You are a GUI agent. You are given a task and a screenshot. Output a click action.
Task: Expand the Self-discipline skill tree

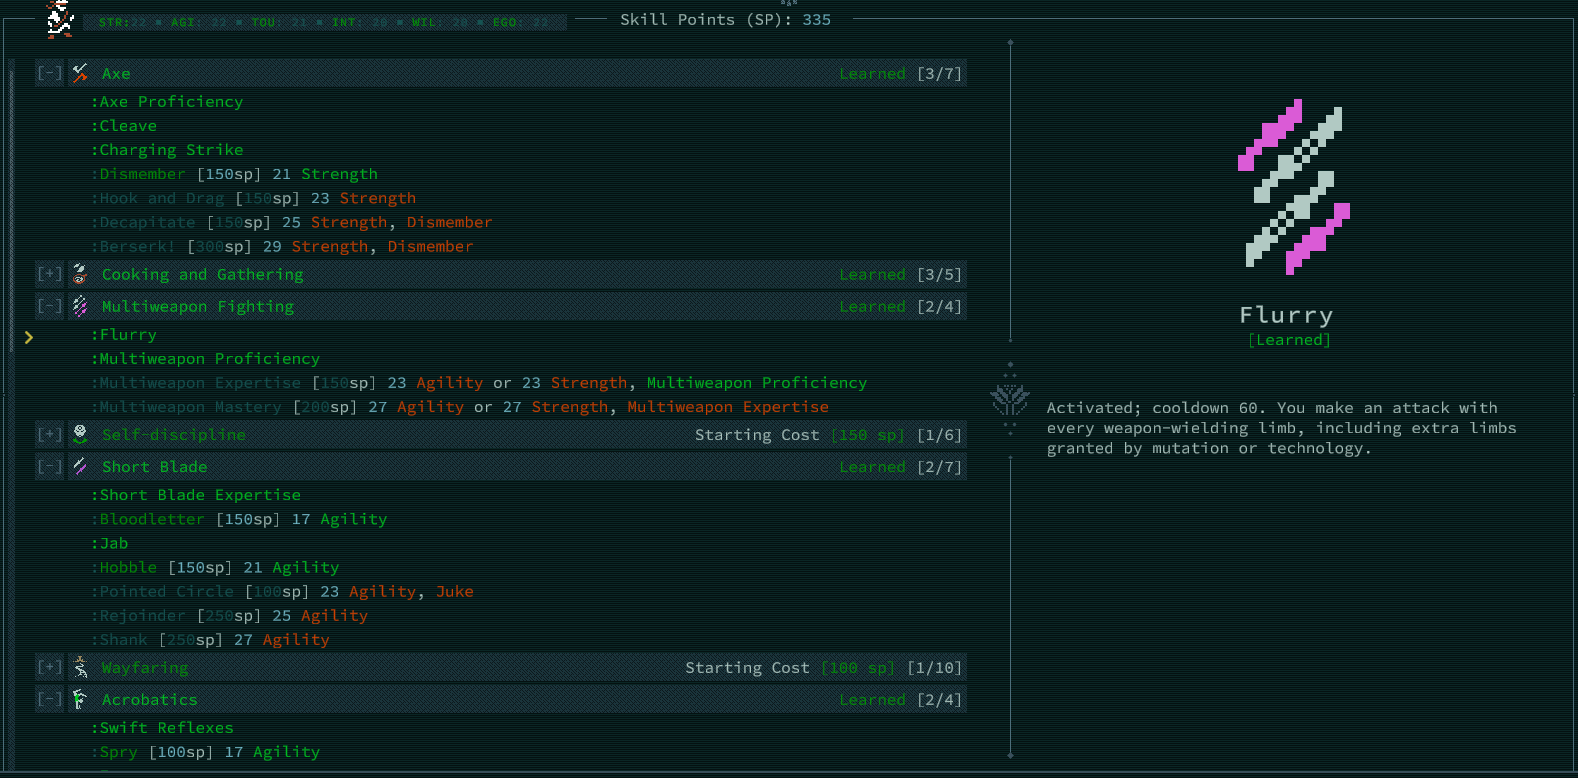click(x=49, y=434)
